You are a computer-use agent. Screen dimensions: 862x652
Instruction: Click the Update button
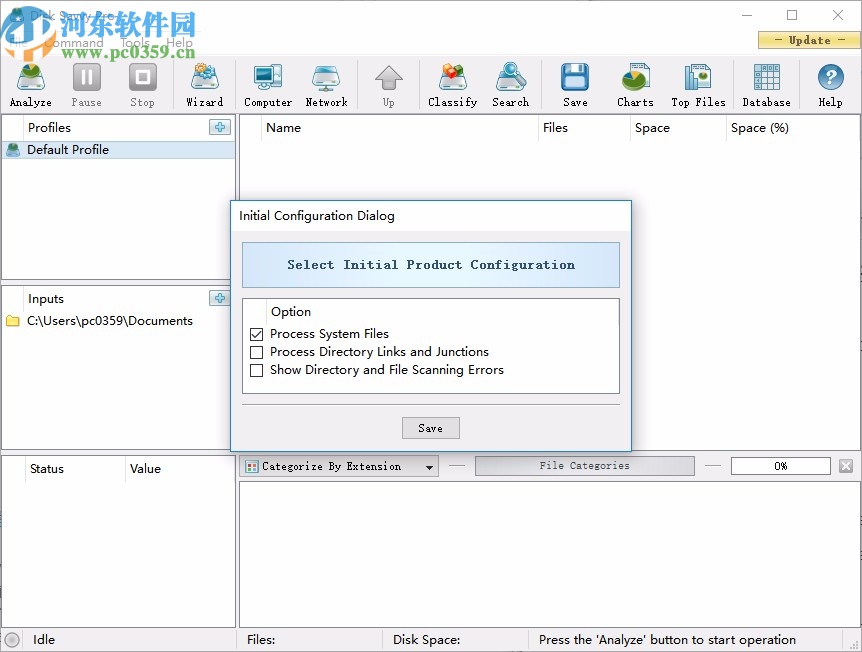point(806,40)
